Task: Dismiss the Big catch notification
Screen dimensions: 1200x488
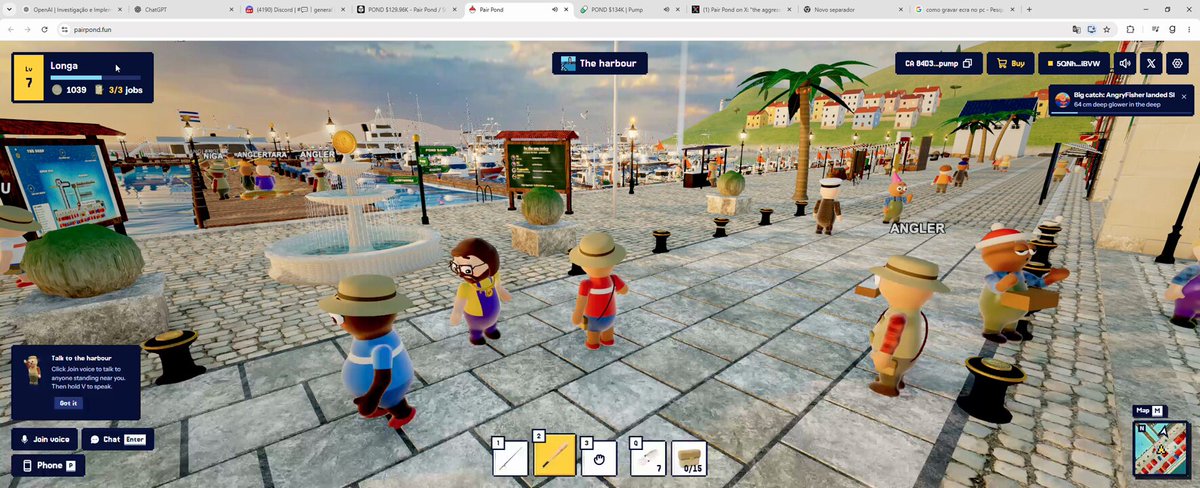Action: point(1184,96)
